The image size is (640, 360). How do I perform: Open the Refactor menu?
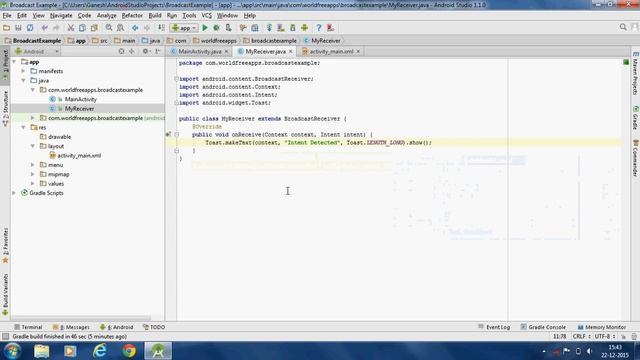pos(132,16)
